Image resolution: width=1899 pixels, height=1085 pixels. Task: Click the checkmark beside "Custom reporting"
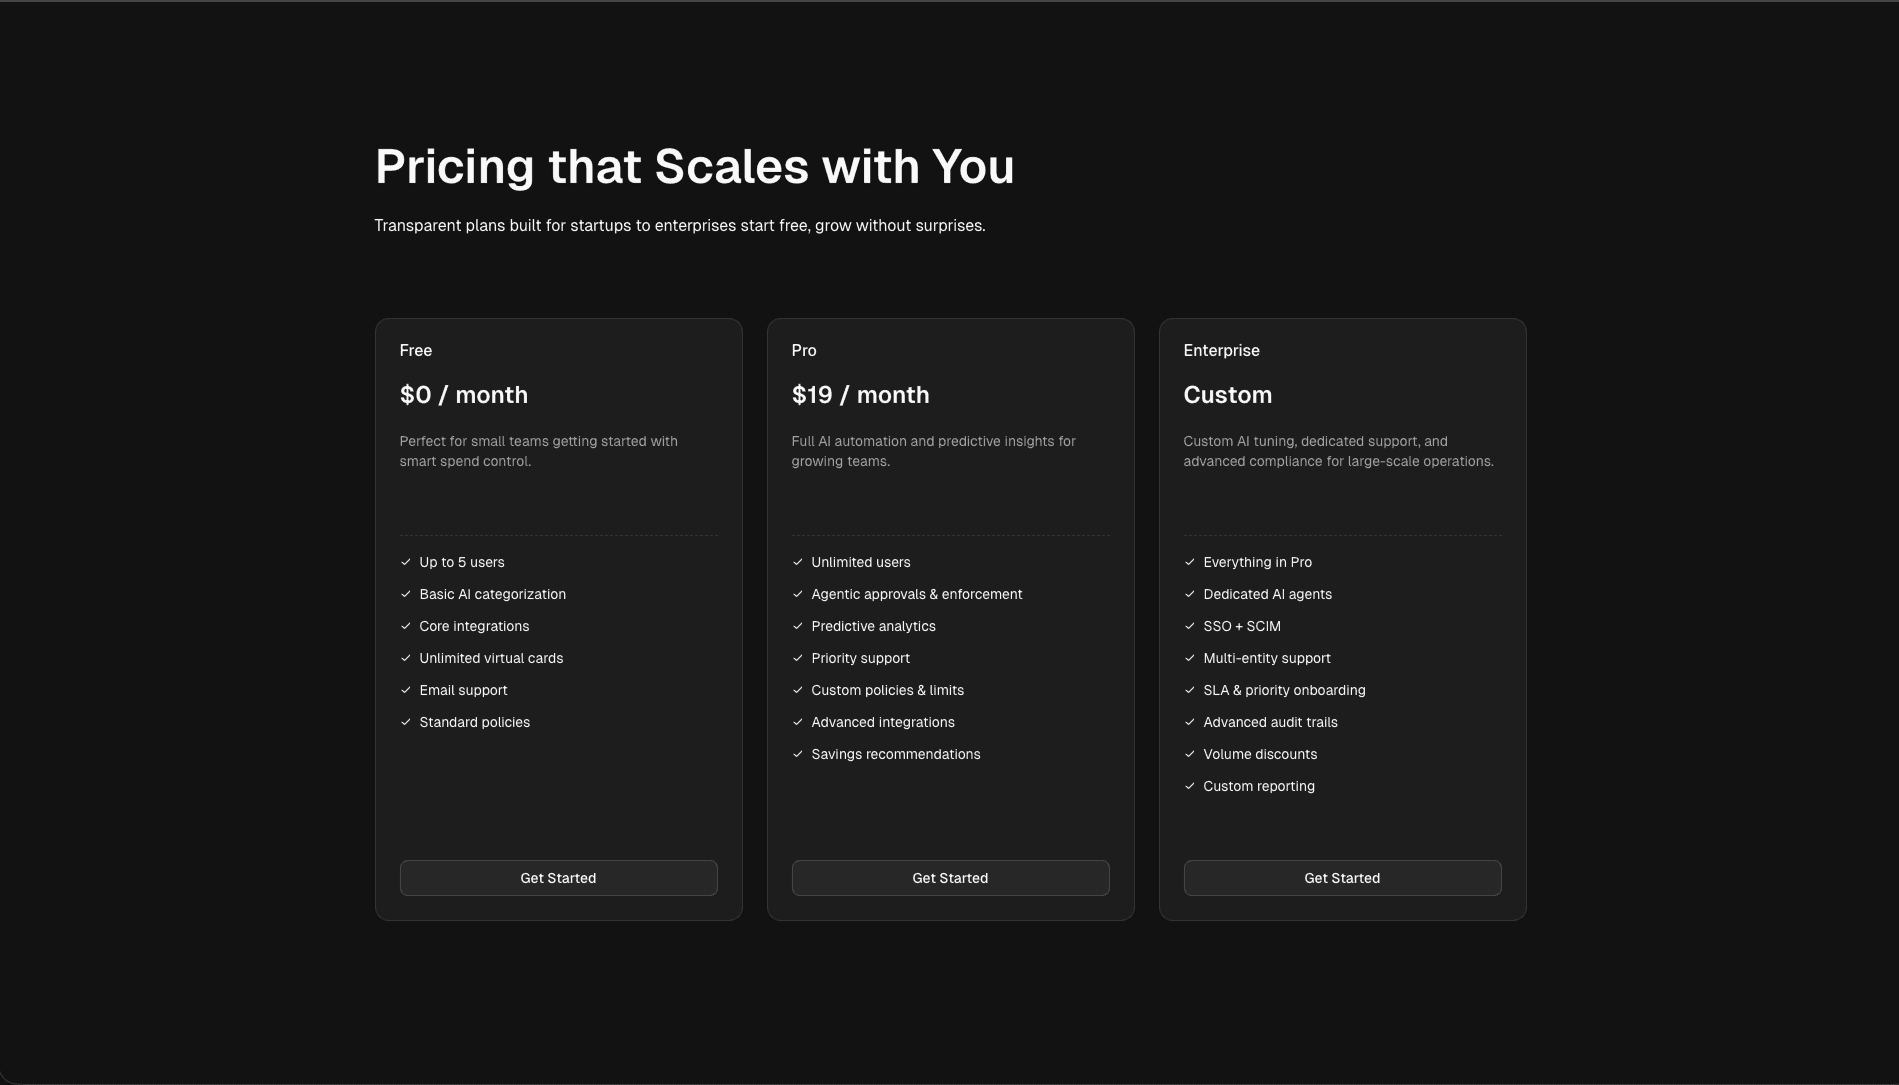pyautogui.click(x=1190, y=786)
